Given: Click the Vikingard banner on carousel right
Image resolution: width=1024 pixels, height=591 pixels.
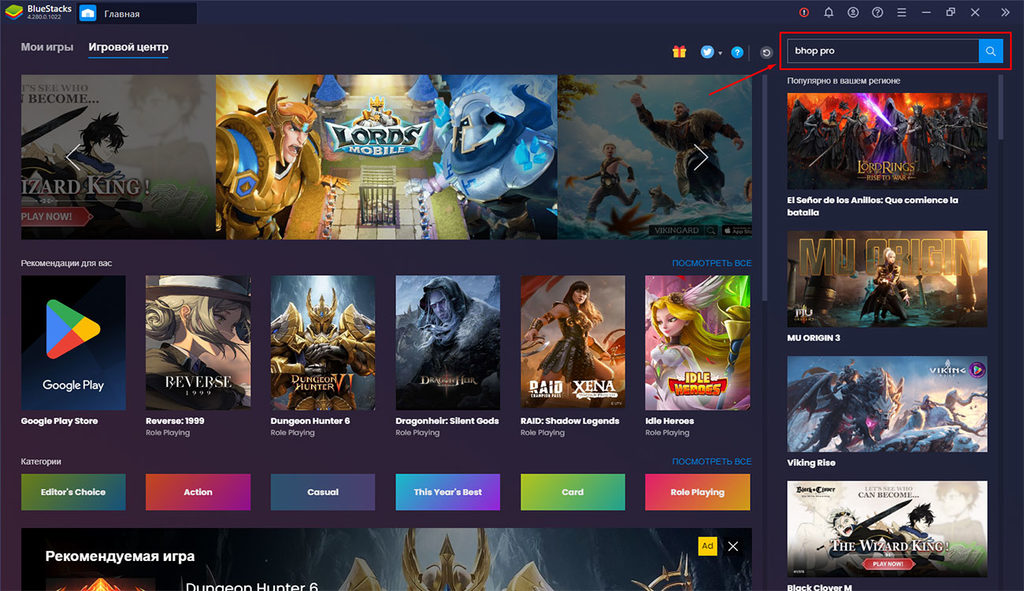Looking at the screenshot, I should point(654,157).
